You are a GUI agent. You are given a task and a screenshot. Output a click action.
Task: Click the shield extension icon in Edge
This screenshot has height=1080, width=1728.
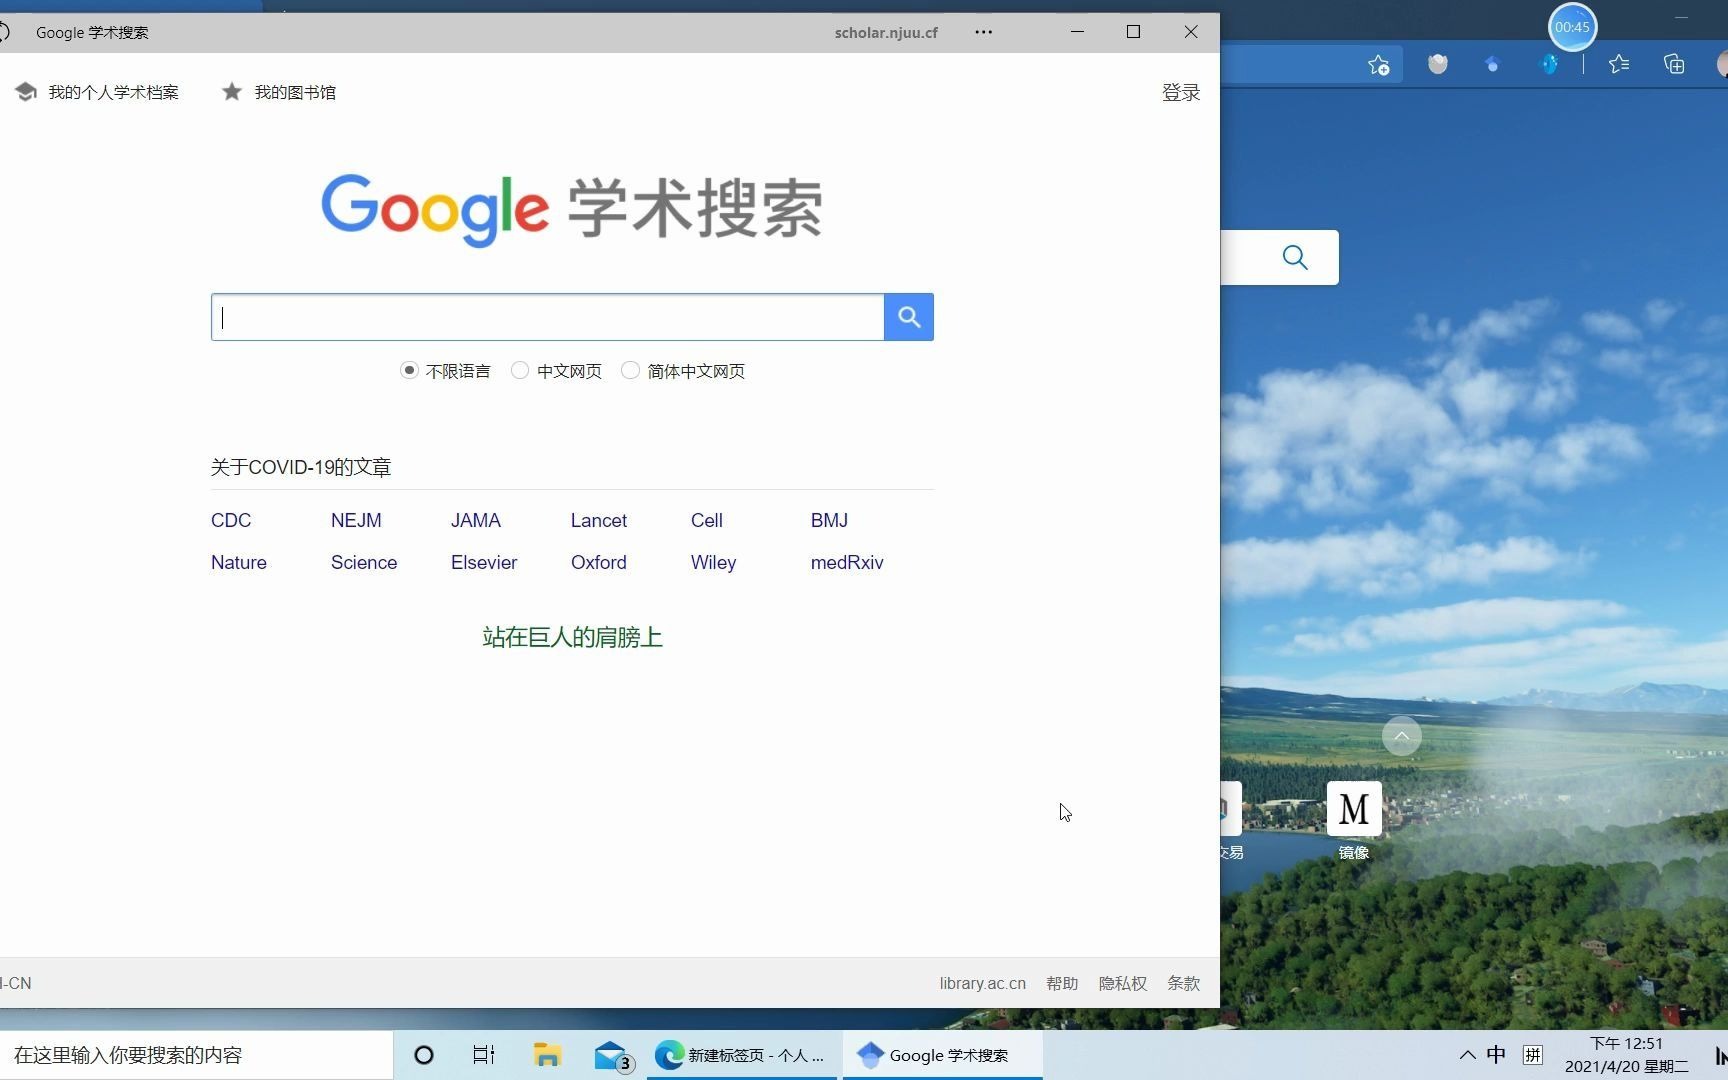(1438, 65)
